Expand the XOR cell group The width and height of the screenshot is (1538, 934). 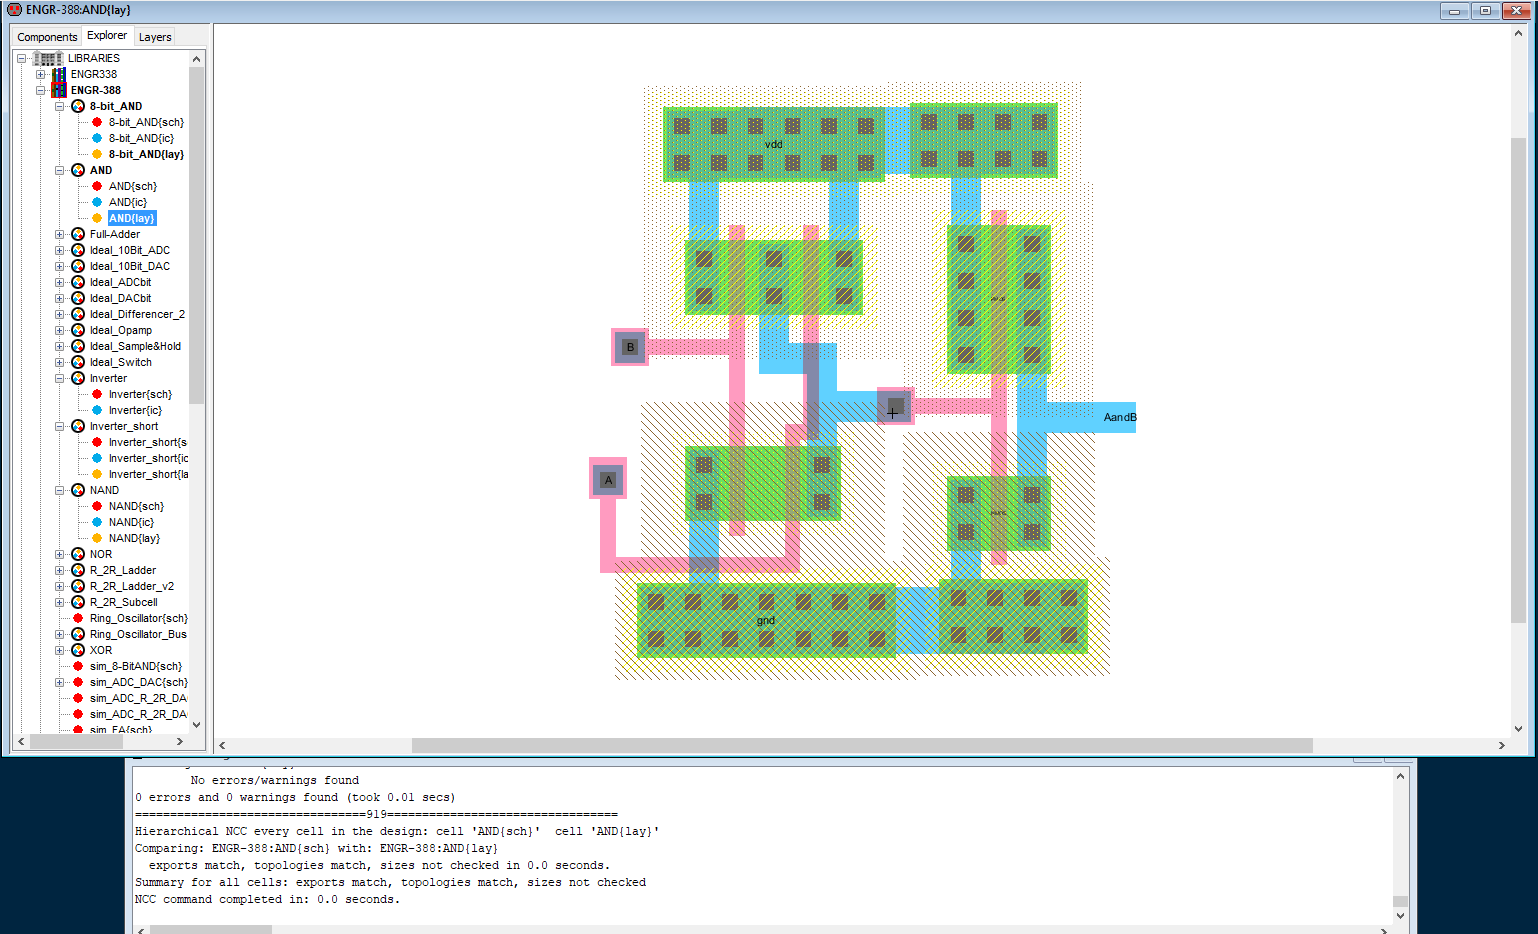(59, 650)
